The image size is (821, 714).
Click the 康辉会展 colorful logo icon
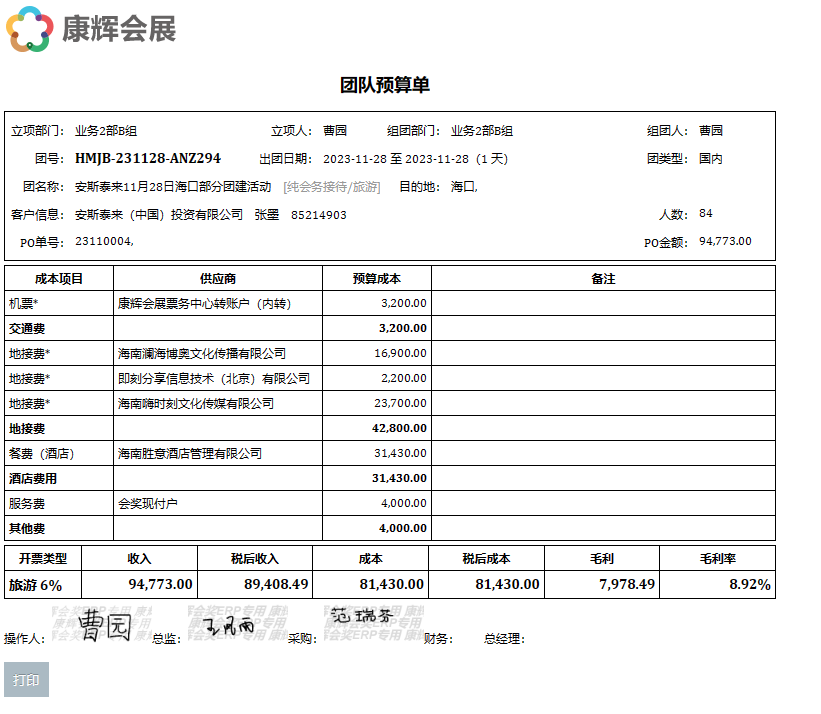[30, 29]
